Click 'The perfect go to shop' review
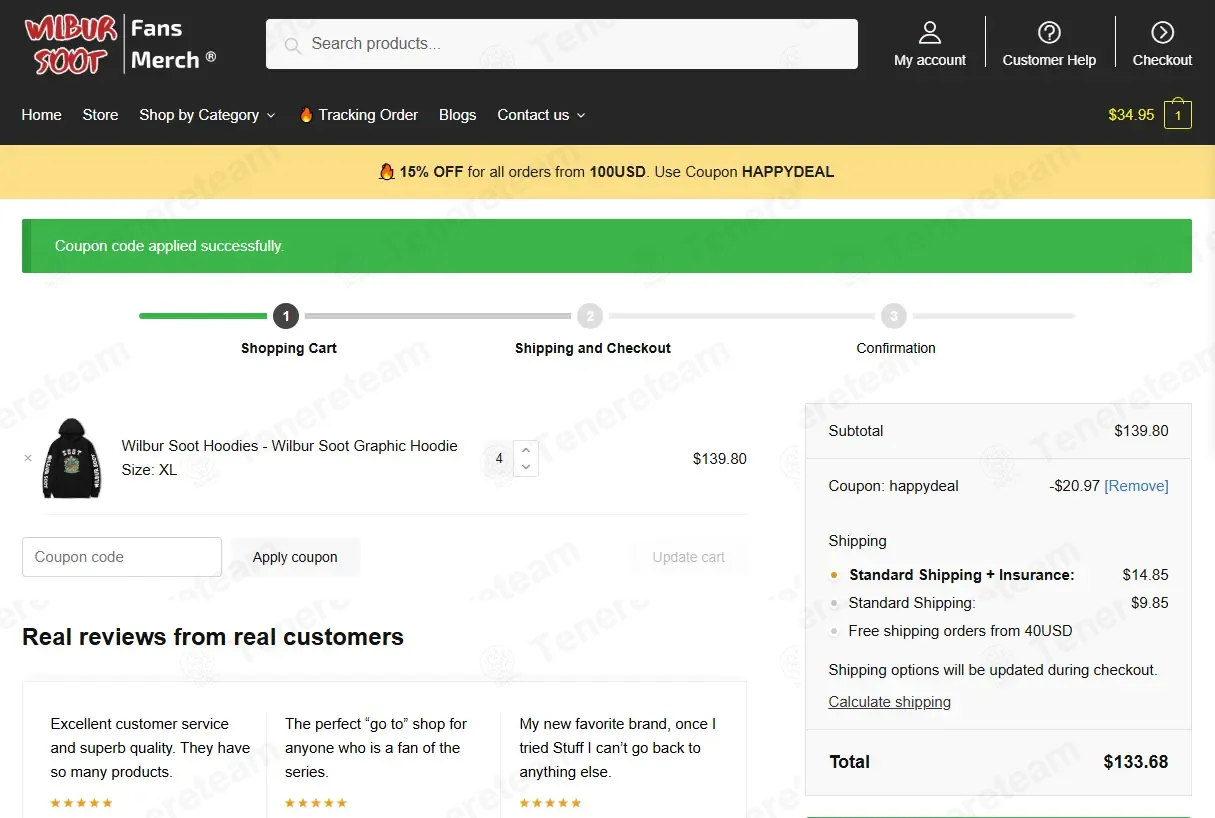Image resolution: width=1215 pixels, height=818 pixels. 376,748
